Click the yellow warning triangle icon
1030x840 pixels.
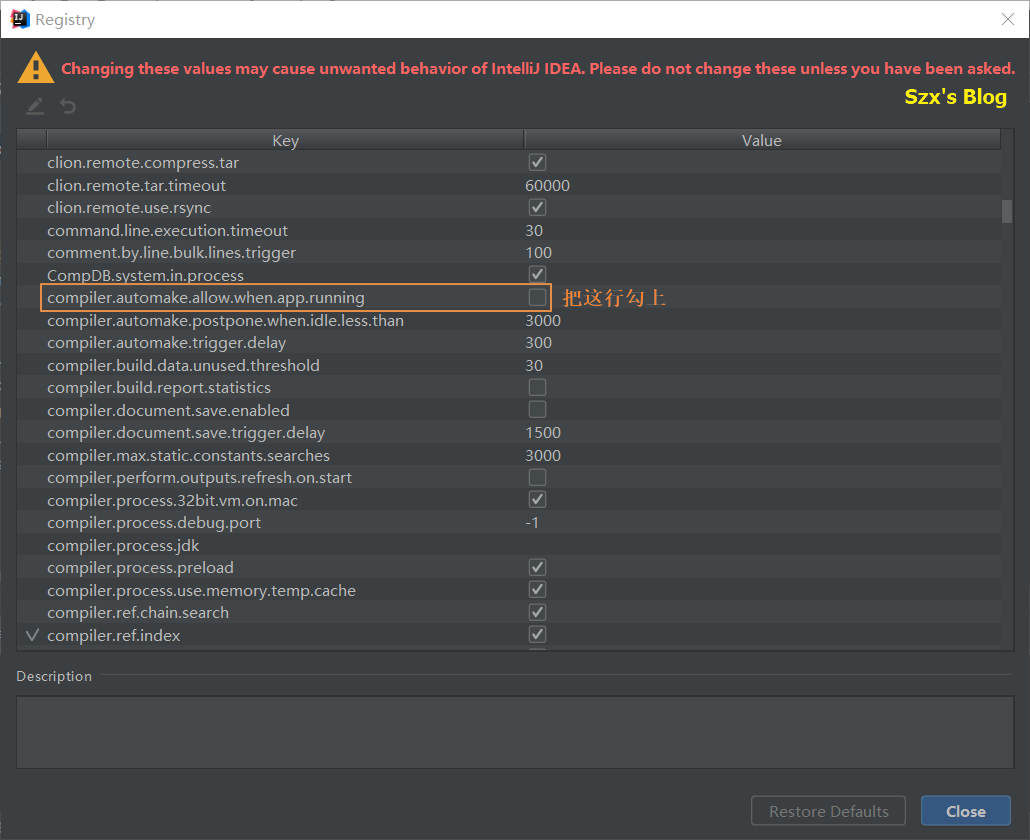36,68
